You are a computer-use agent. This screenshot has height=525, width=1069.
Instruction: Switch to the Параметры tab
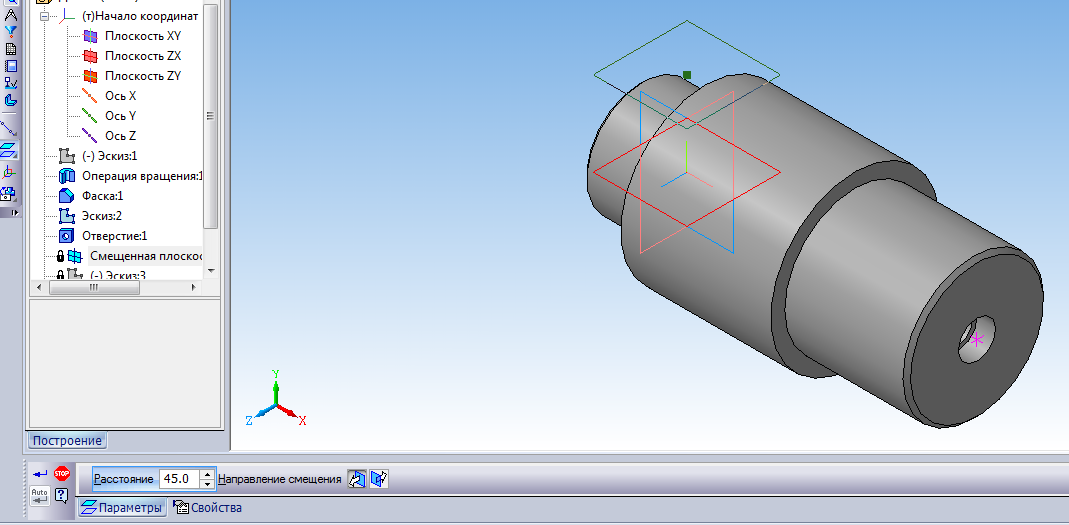pyautogui.click(x=122, y=508)
